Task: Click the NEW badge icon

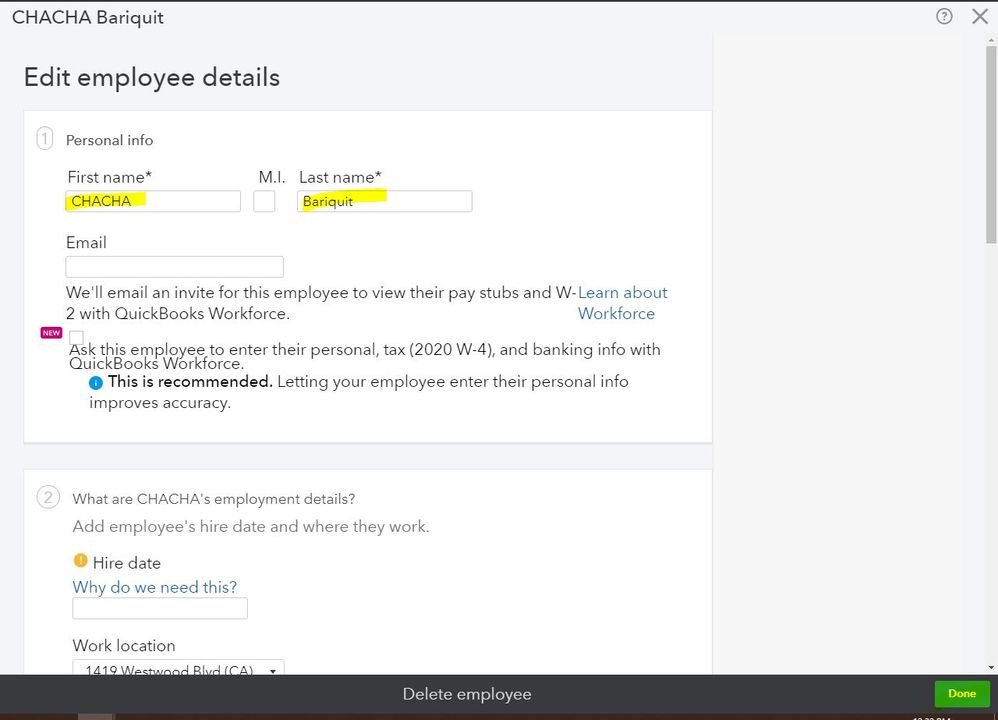Action: [51, 333]
